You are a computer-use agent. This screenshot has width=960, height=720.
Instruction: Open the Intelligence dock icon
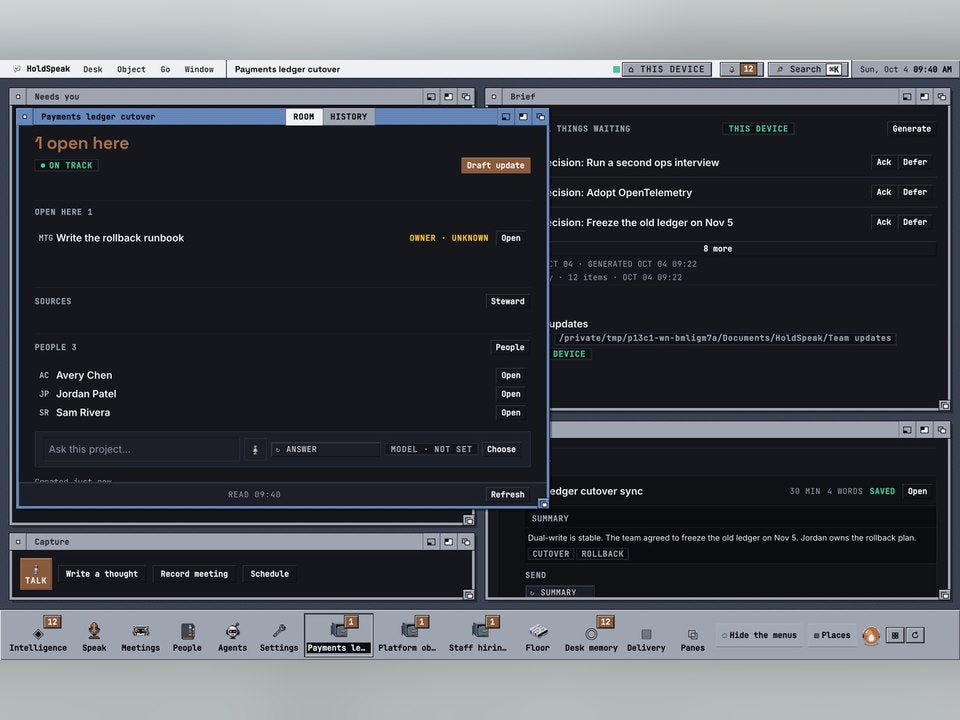tap(38, 636)
